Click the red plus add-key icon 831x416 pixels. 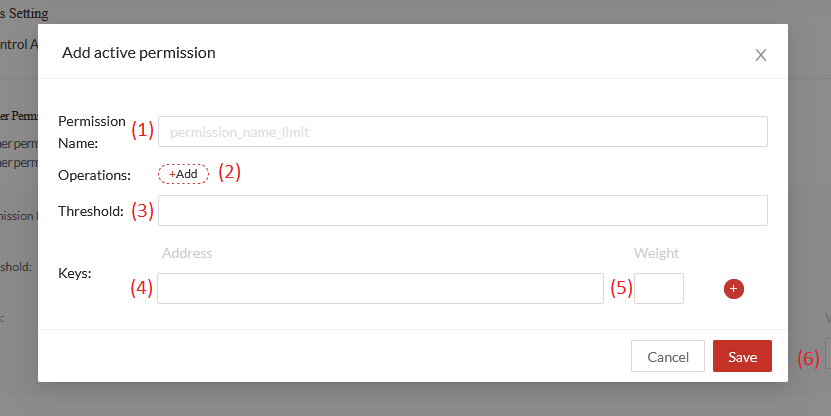733,289
